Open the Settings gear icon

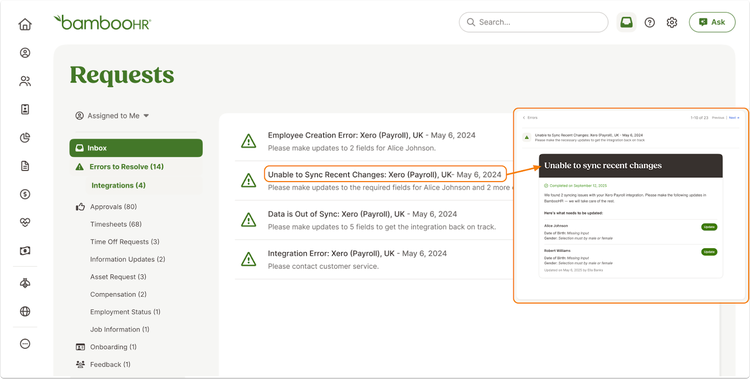tap(672, 22)
